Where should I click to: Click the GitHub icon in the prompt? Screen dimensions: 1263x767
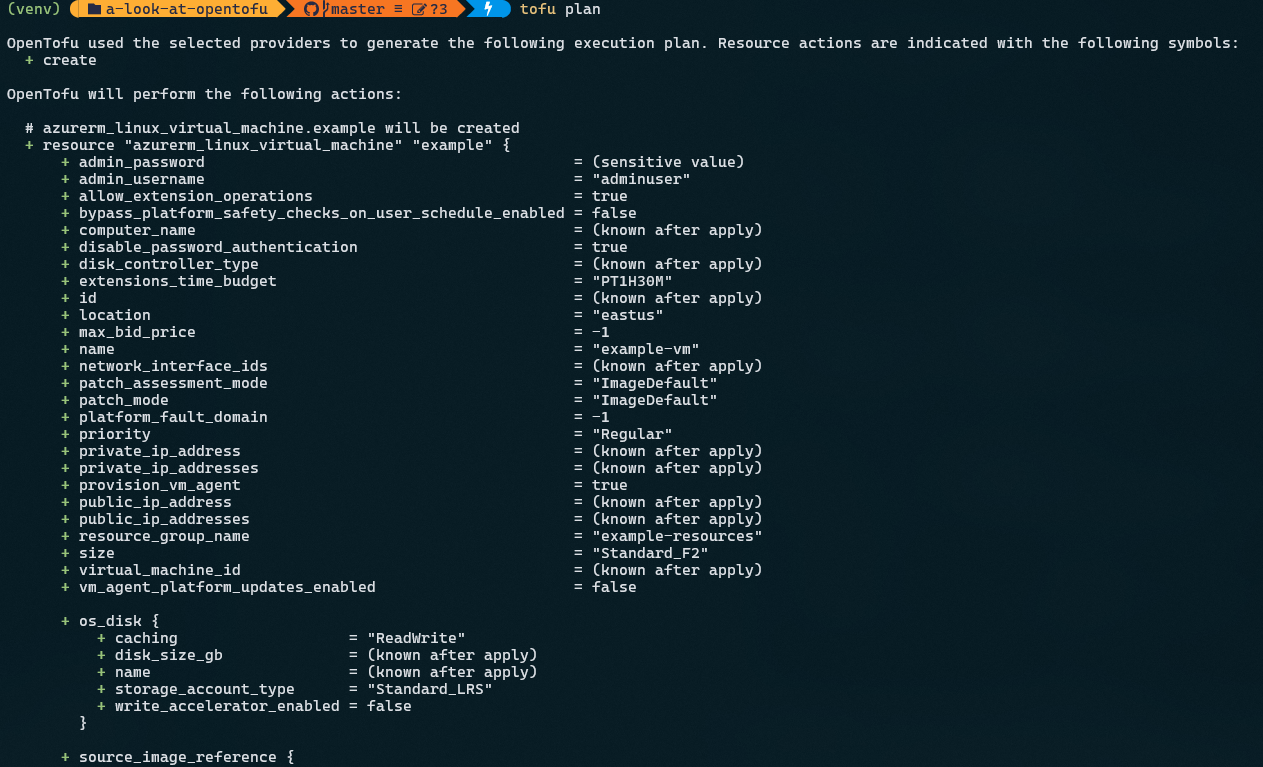pyautogui.click(x=312, y=9)
